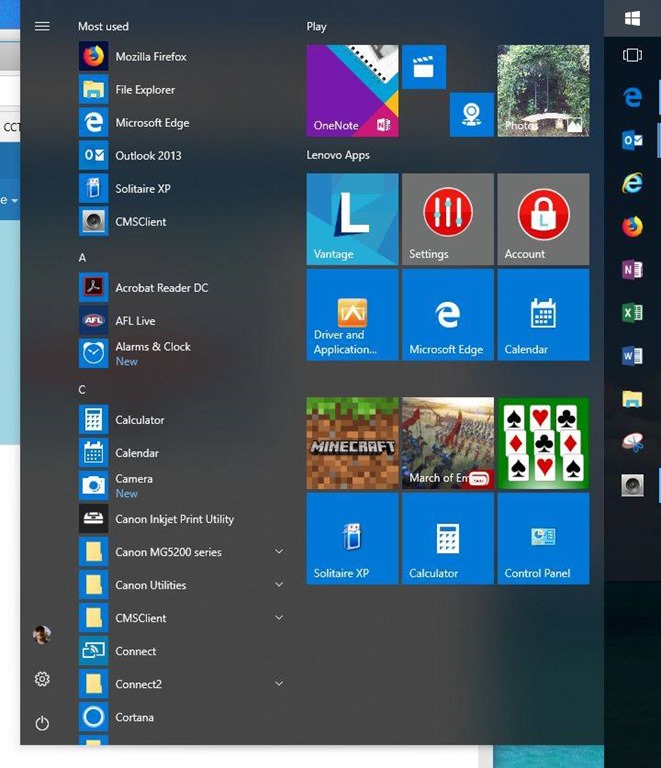Open Settings gear in Start sidebar
The height and width of the screenshot is (768, 661).
click(42, 679)
